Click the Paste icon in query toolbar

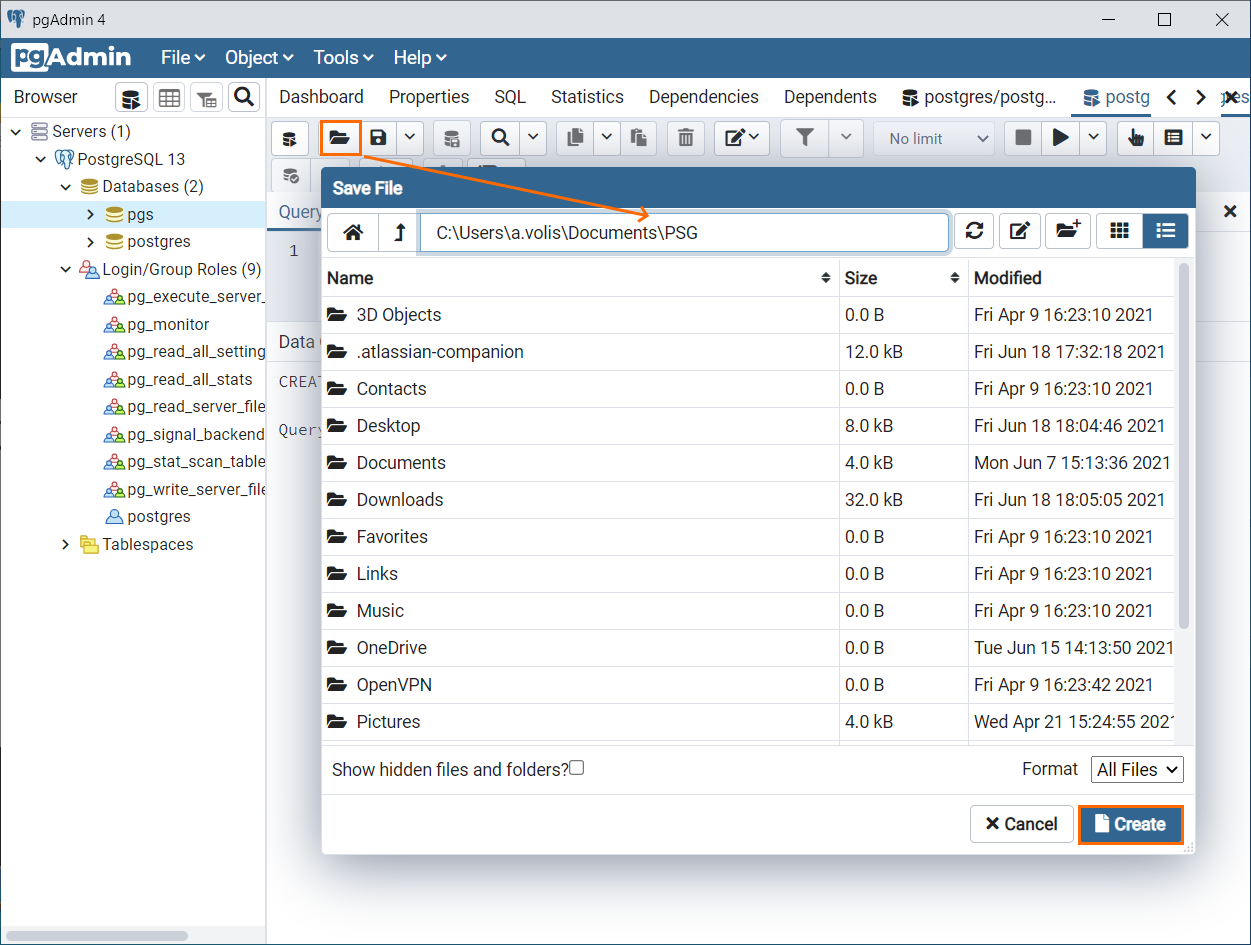(638, 138)
